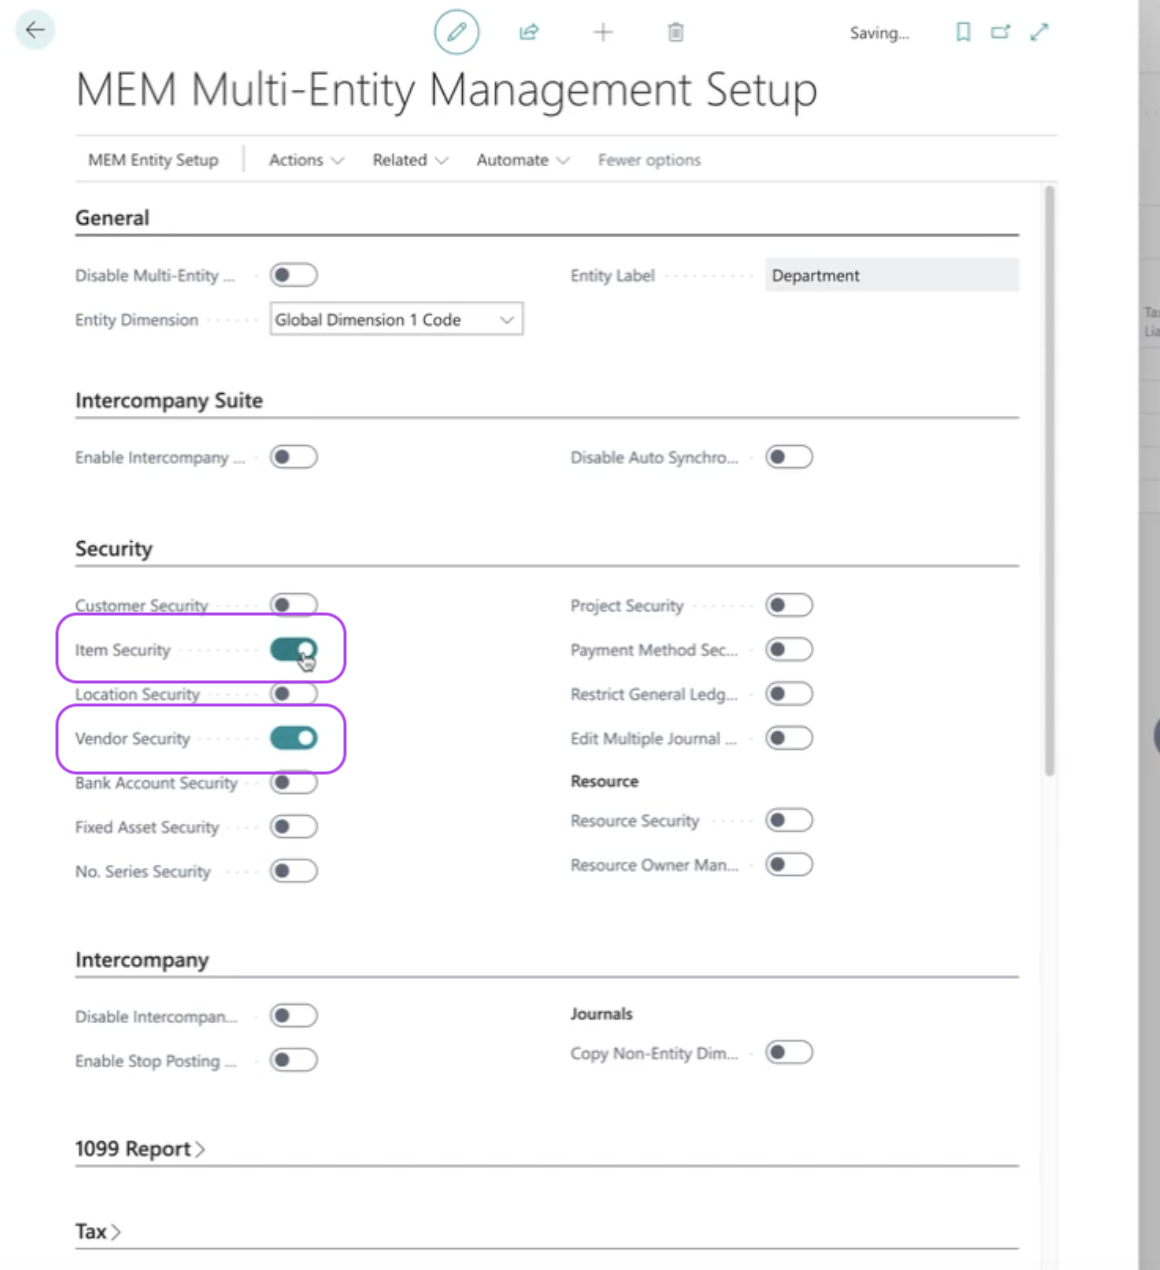
Task: Toggle Enable Stop Posting switch
Action: click(294, 1060)
